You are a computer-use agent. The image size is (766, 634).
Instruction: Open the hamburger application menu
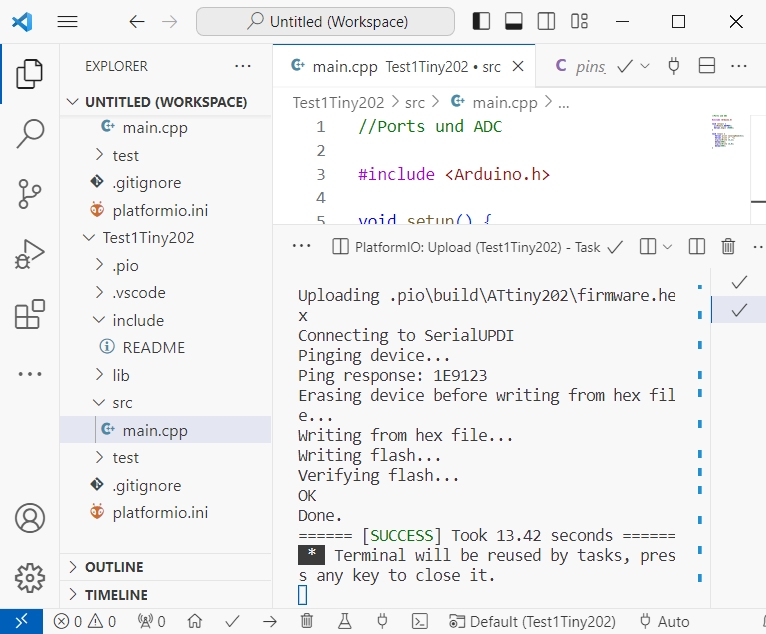click(x=67, y=21)
